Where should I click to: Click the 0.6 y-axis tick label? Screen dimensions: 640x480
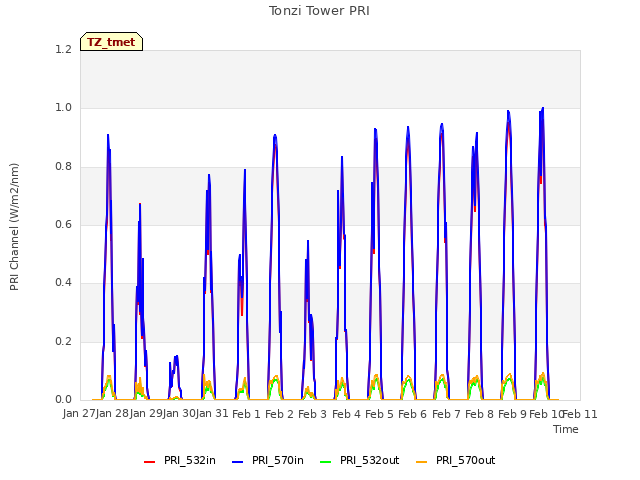click(x=64, y=224)
